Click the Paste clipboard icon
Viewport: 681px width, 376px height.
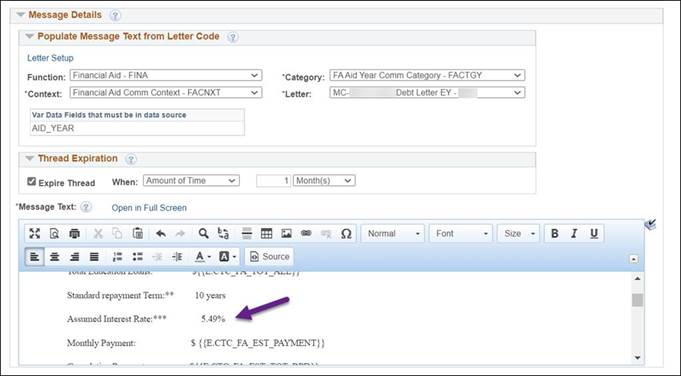pyautogui.click(x=138, y=234)
